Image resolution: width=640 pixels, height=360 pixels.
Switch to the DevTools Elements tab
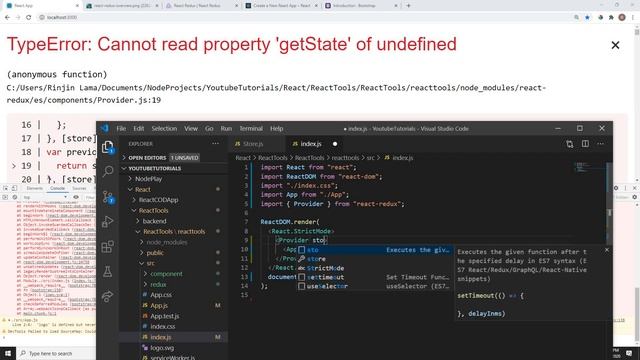[x=35, y=188]
